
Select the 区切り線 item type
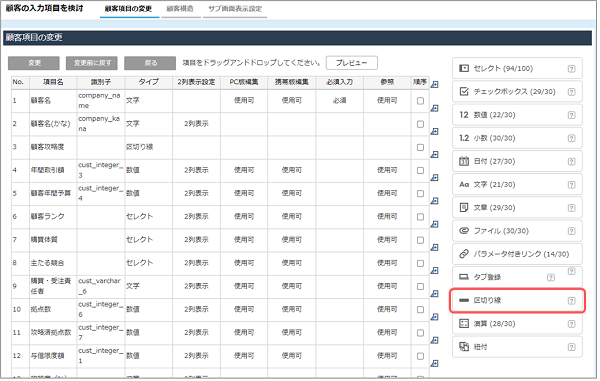coord(517,301)
